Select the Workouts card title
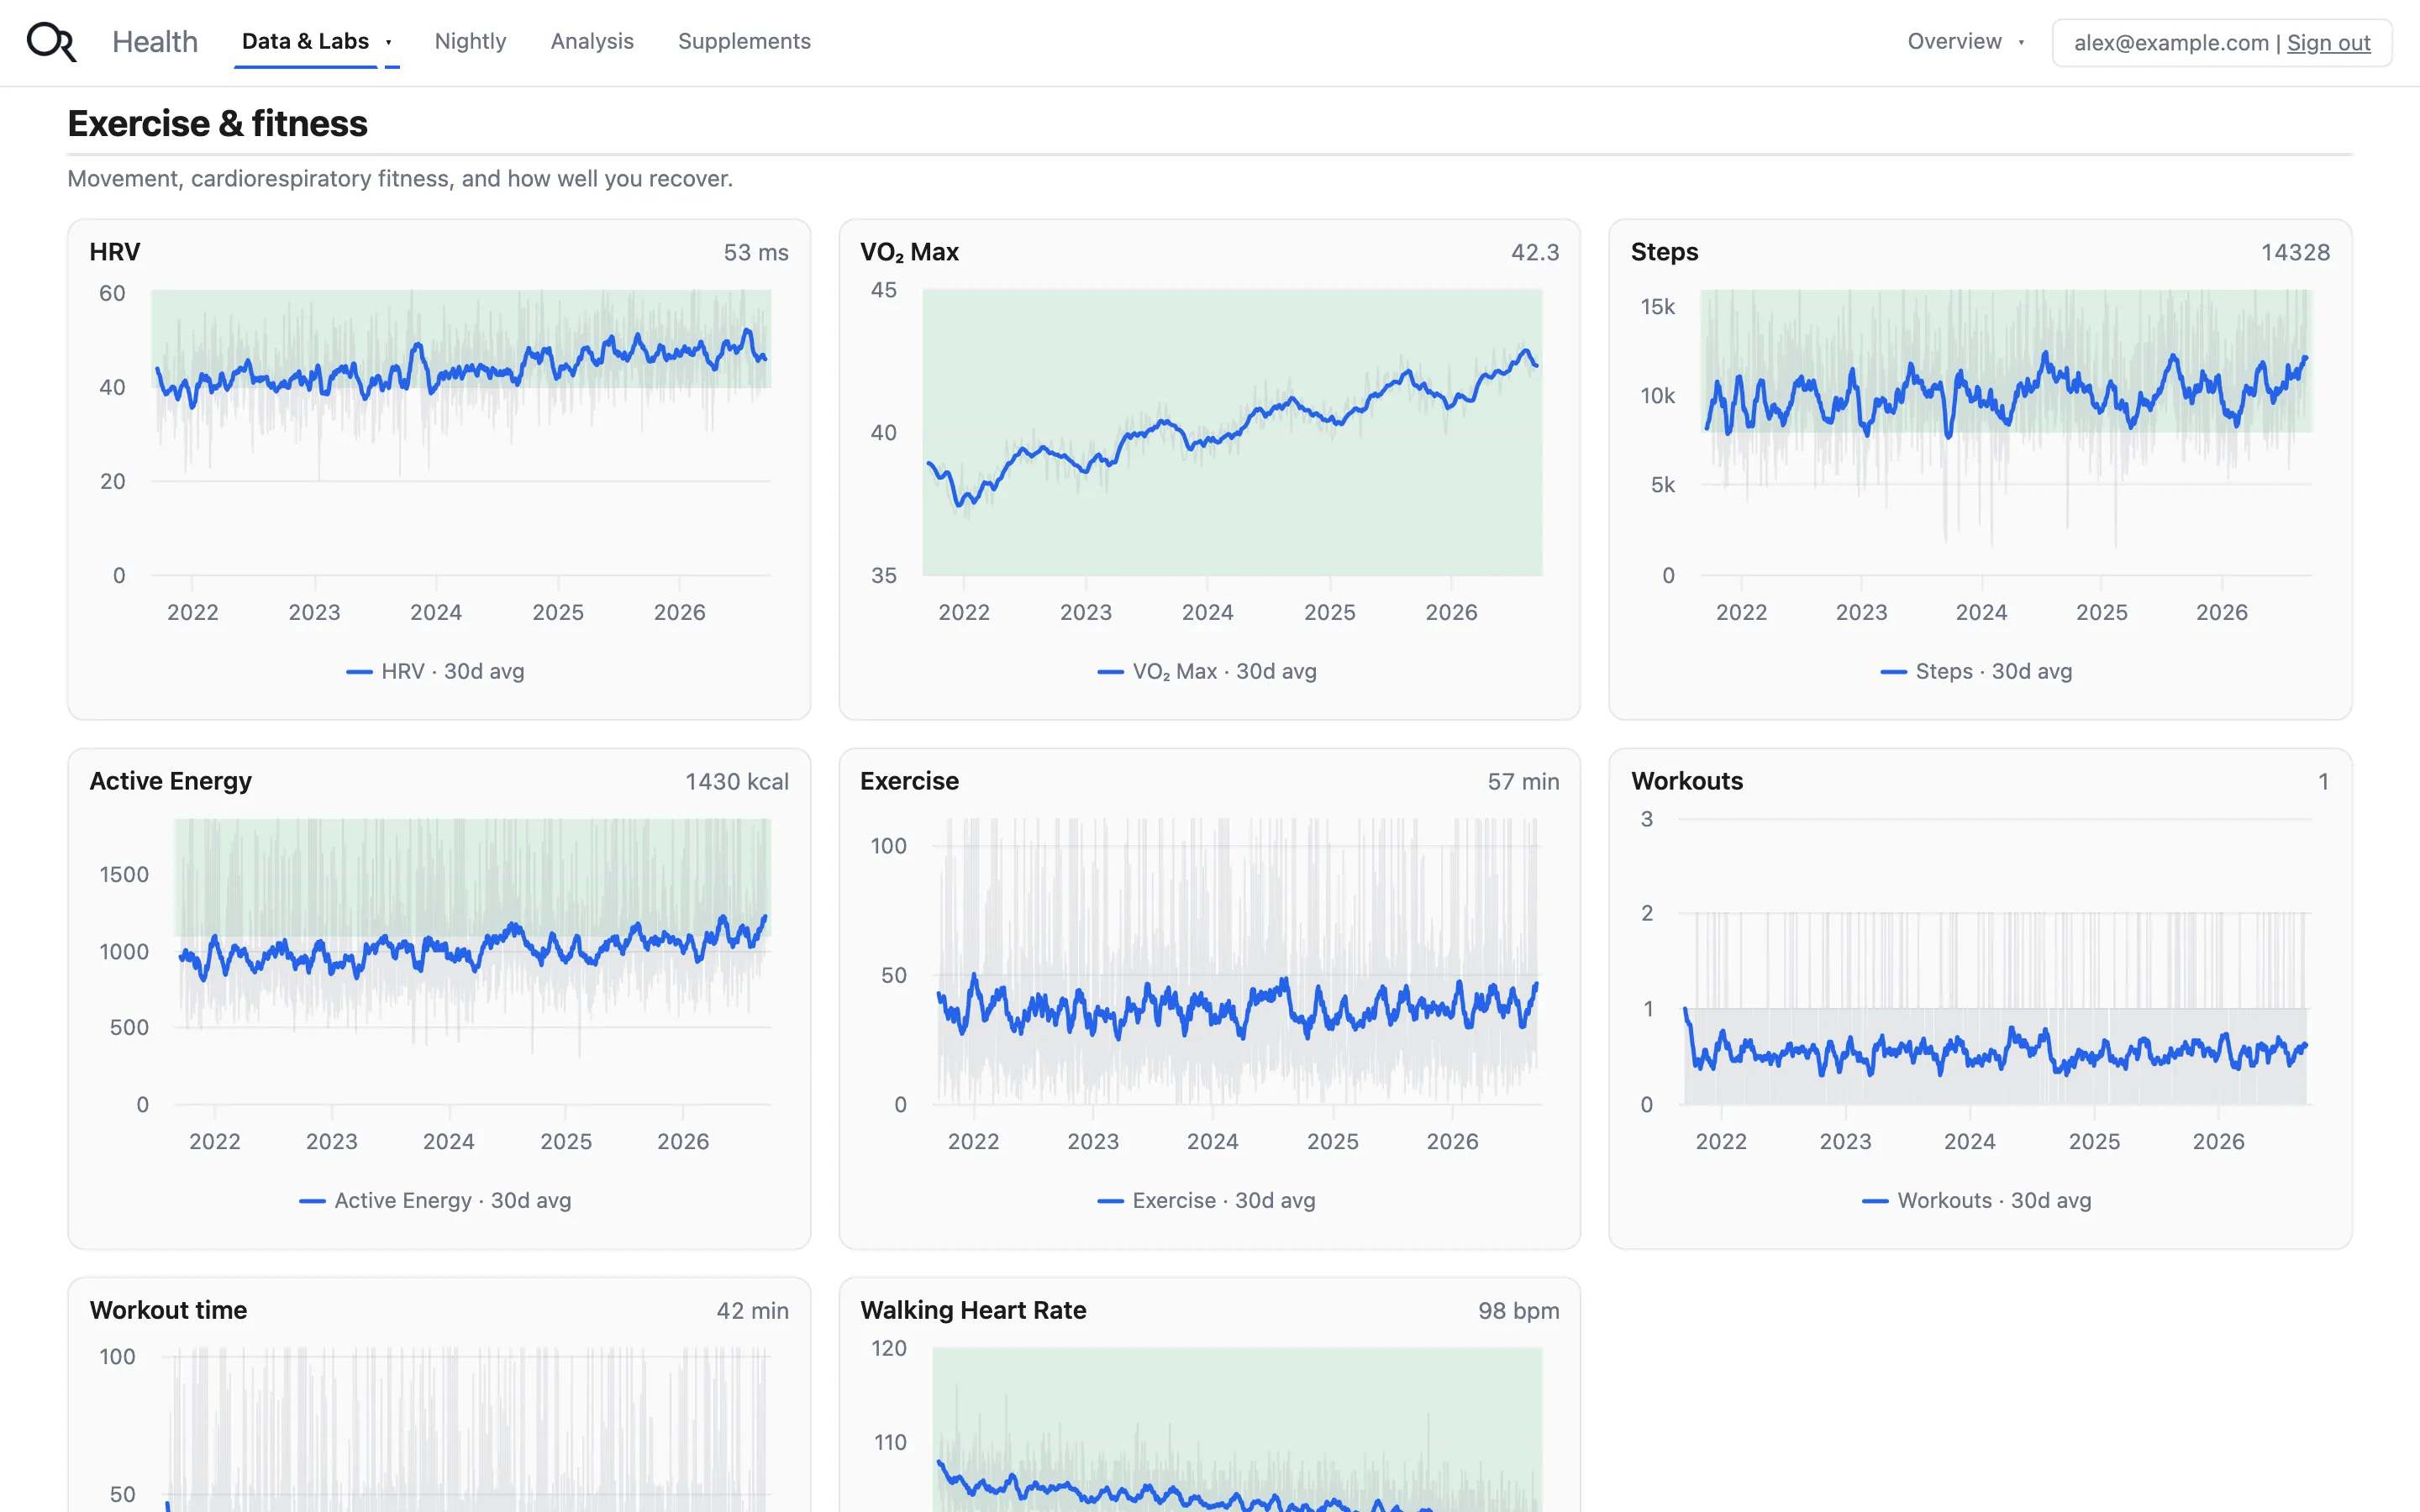The height and width of the screenshot is (1512, 2420). click(x=1687, y=781)
